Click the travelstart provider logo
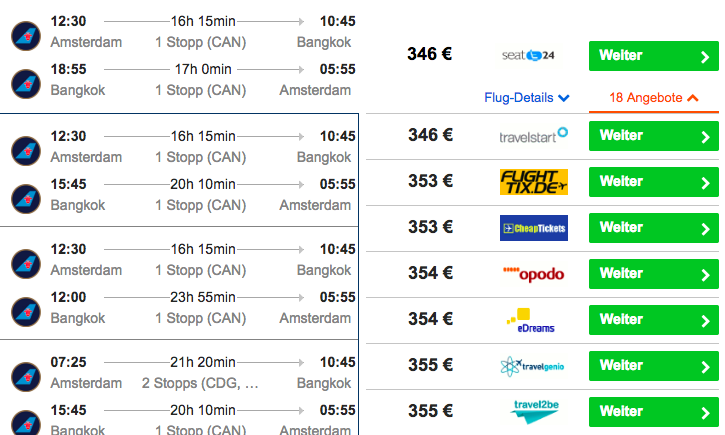 534,135
